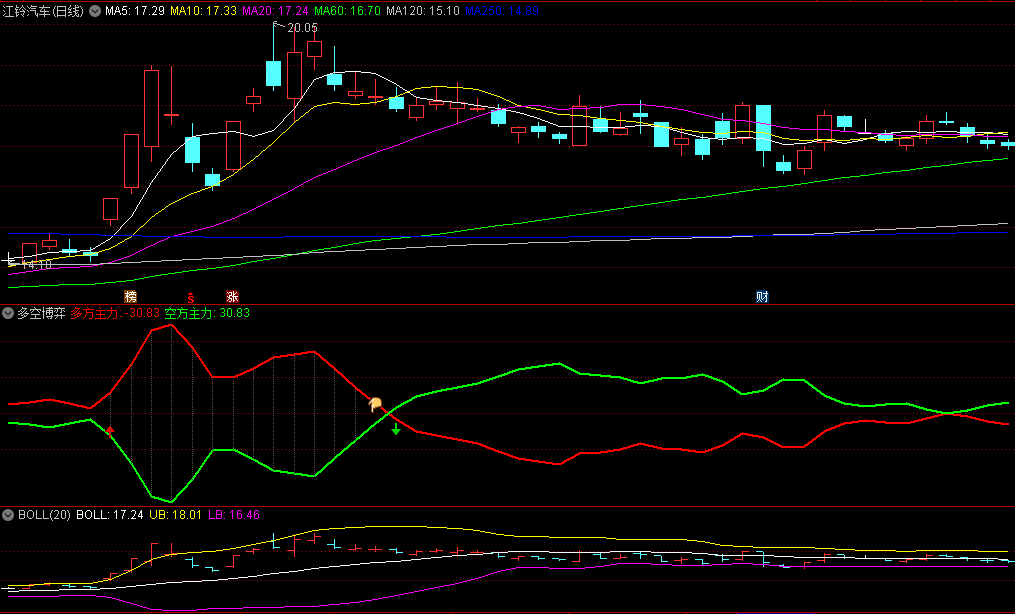This screenshot has width=1015, height=614.
Task: Click the 多空博弈 indicator name
Action: click(x=41, y=313)
